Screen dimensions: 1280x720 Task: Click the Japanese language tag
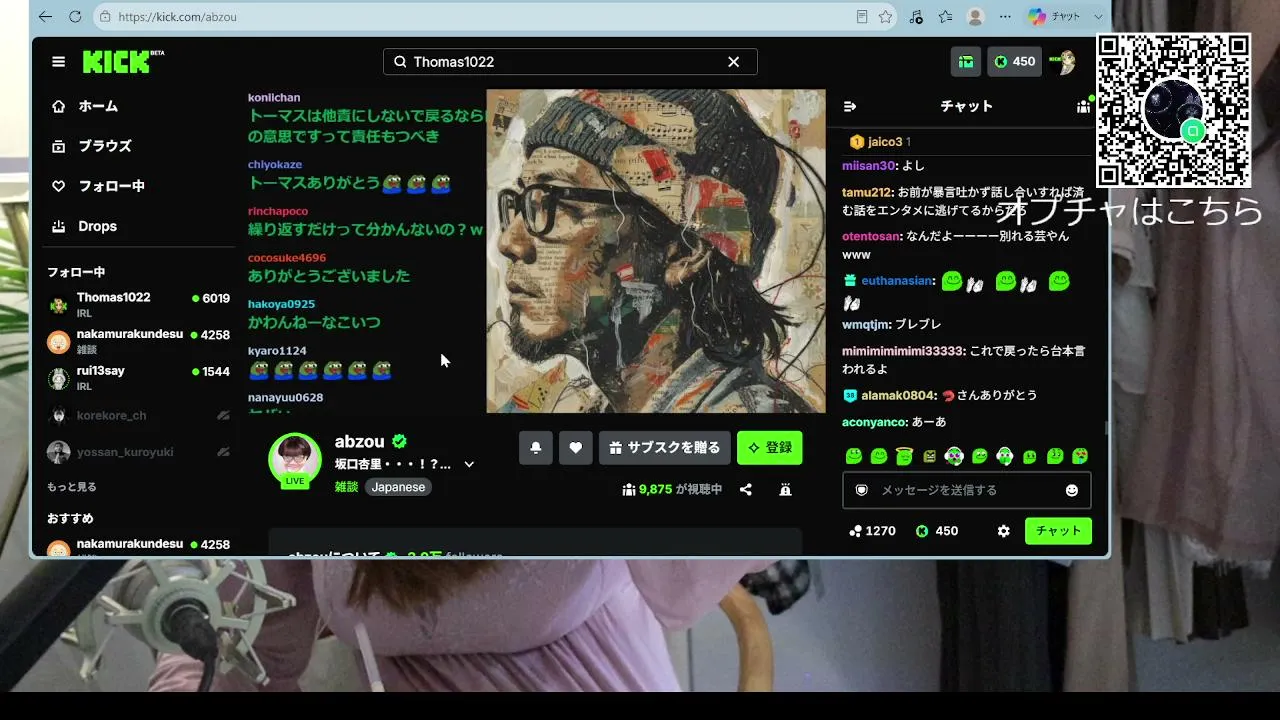pyautogui.click(x=398, y=487)
